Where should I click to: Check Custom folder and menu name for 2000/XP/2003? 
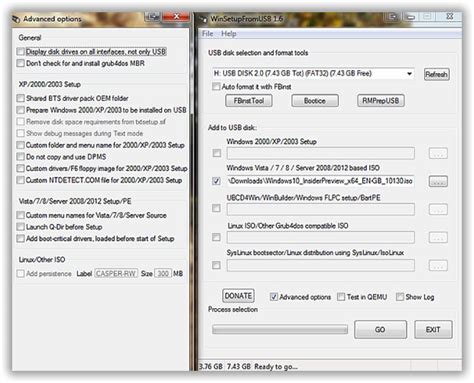click(x=21, y=145)
